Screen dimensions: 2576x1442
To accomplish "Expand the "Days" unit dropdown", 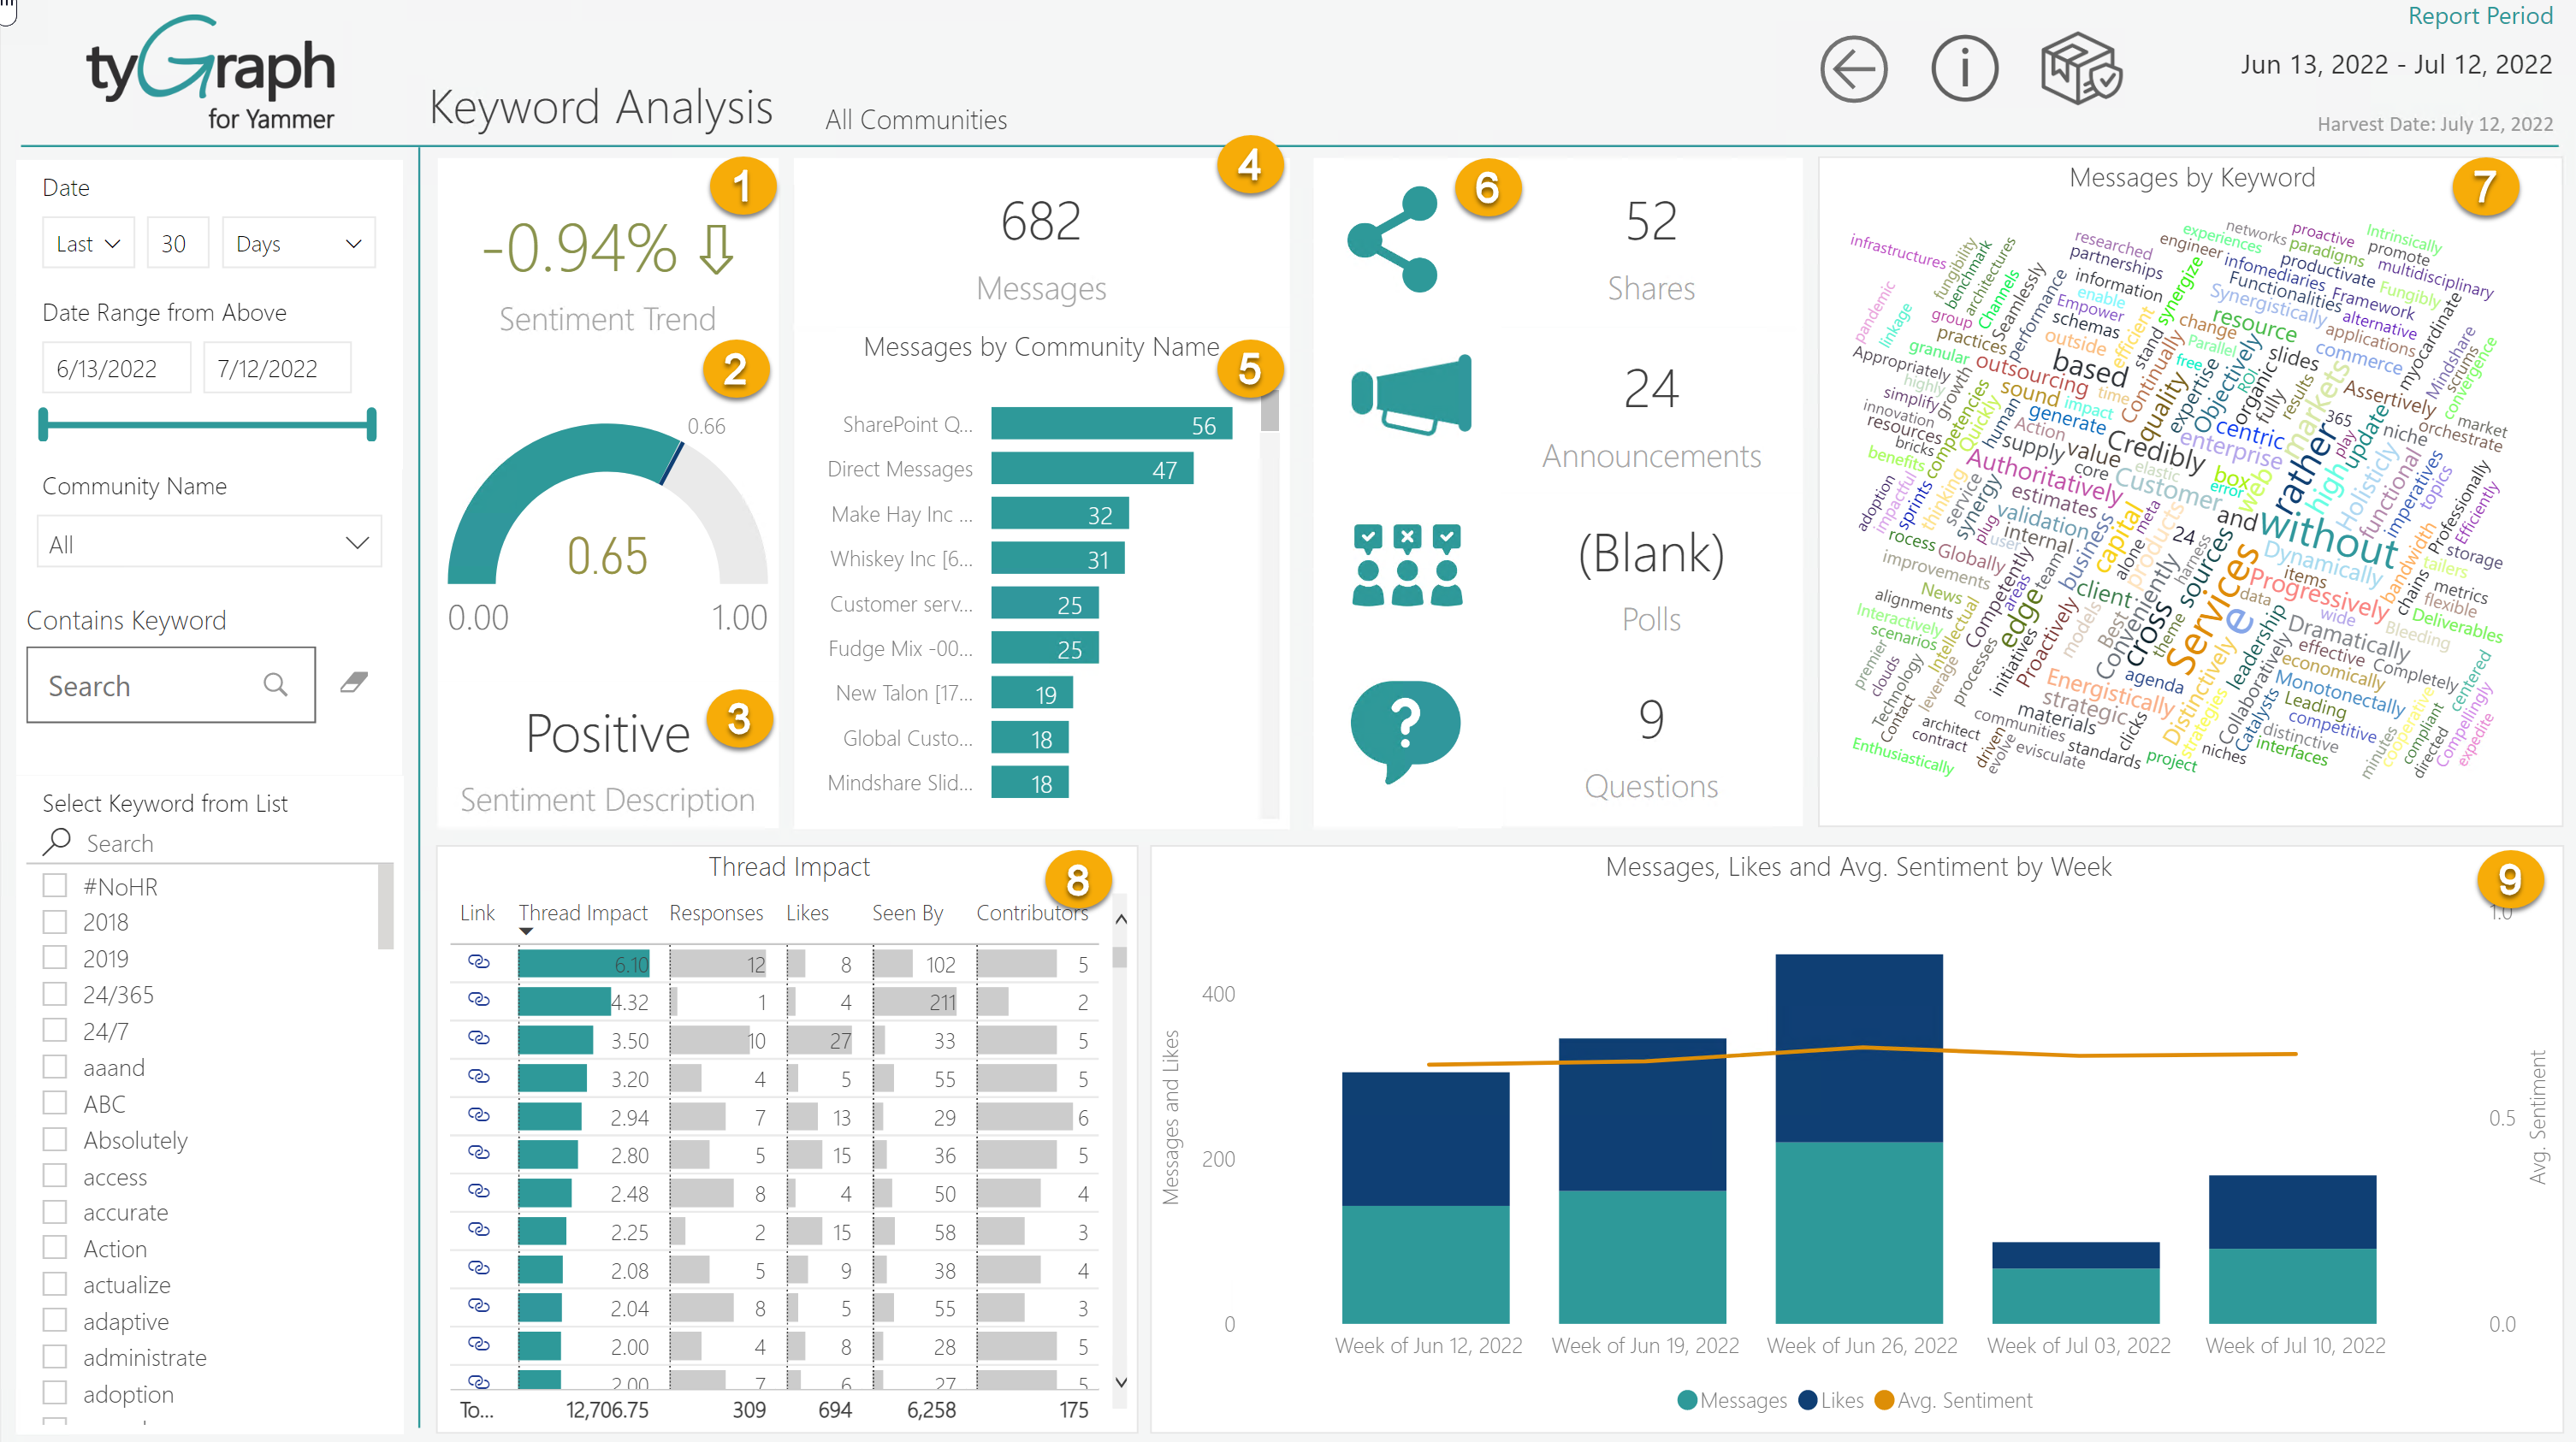I will click(297, 242).
